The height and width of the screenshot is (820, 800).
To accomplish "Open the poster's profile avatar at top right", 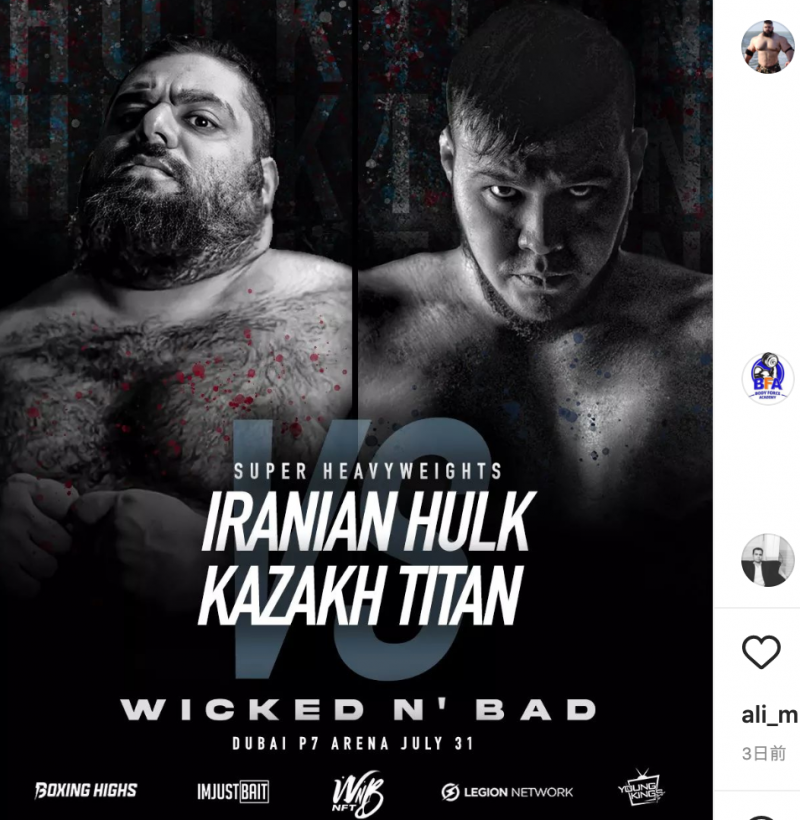I will tap(768, 47).
